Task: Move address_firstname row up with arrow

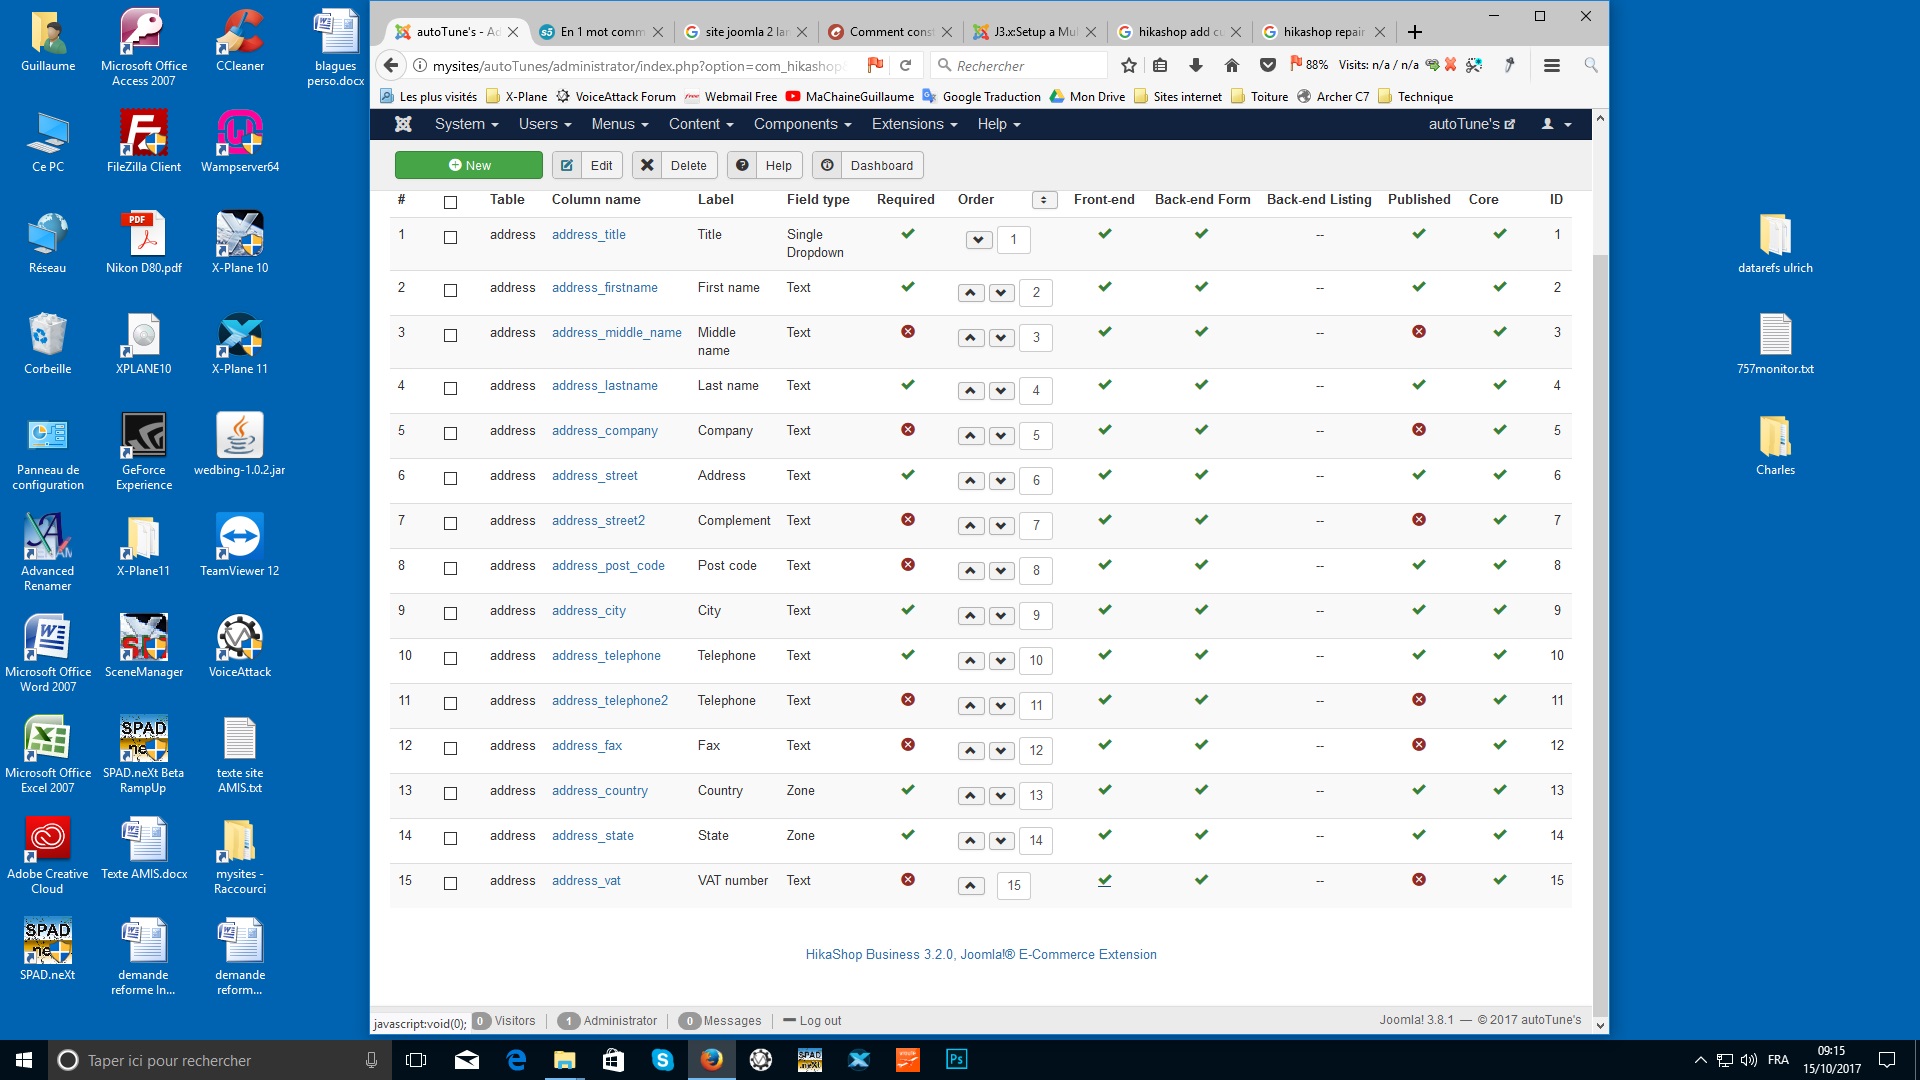Action: click(970, 293)
